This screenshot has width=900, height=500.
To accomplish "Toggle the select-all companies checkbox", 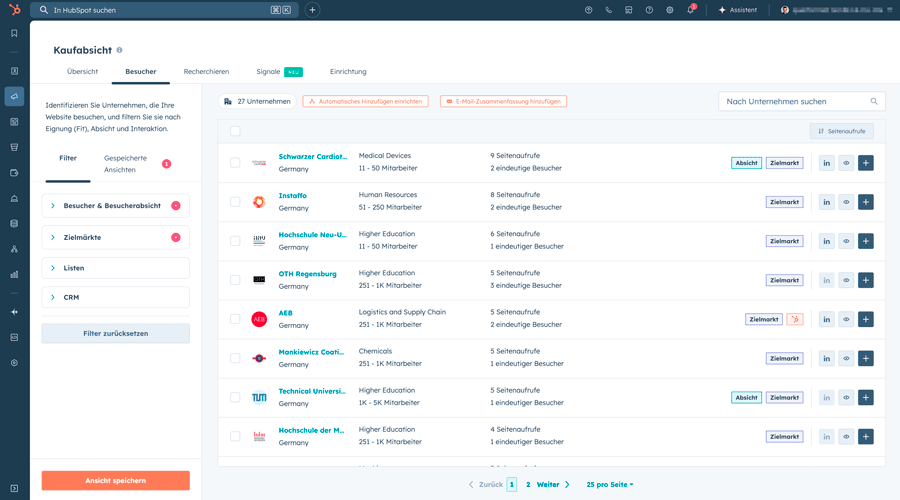I will click(x=235, y=131).
